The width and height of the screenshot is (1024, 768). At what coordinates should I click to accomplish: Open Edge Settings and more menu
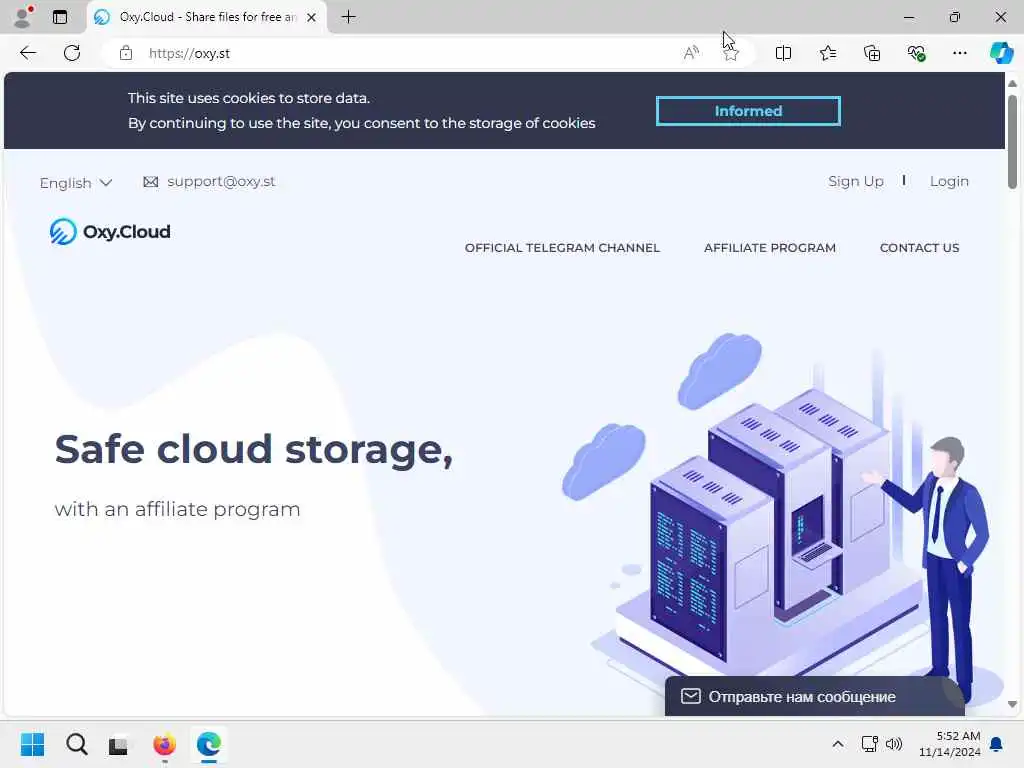point(959,53)
